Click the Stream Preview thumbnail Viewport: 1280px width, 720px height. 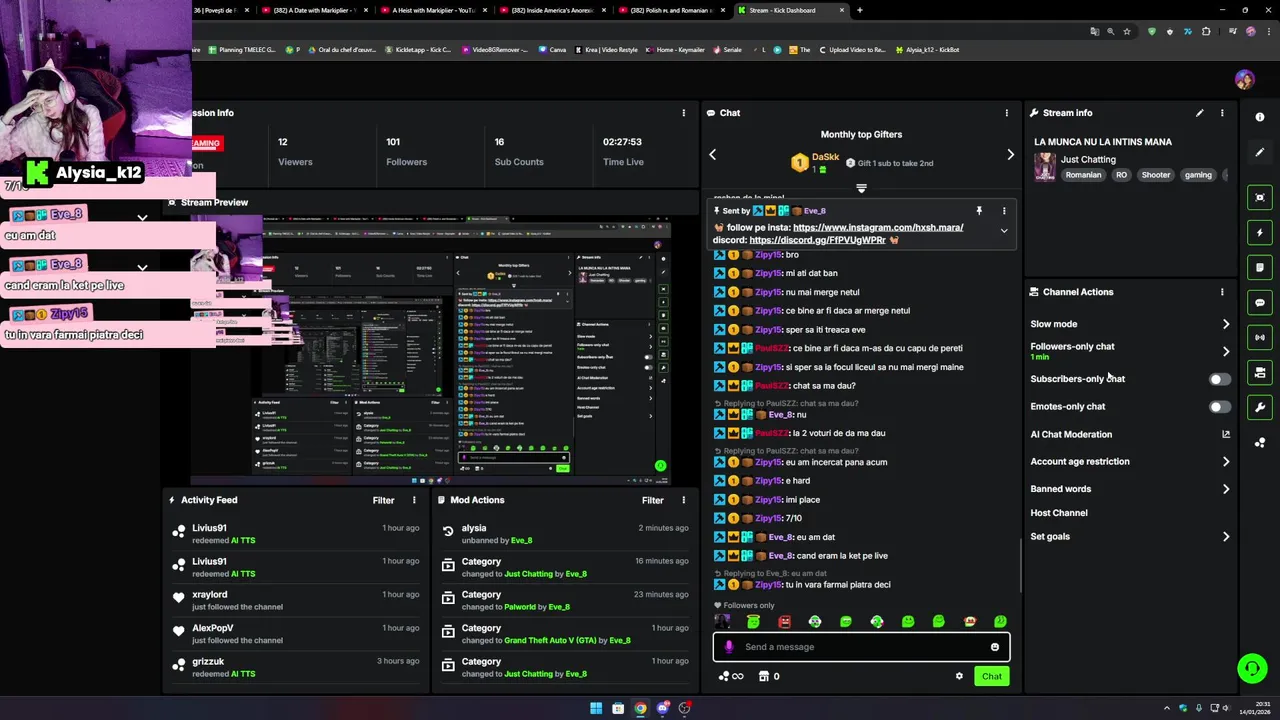click(x=430, y=351)
